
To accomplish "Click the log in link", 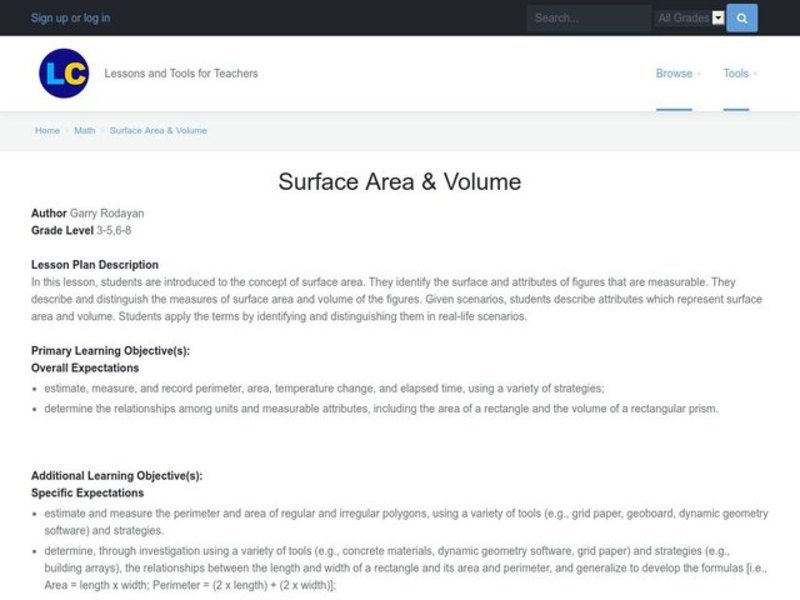I will (x=97, y=17).
